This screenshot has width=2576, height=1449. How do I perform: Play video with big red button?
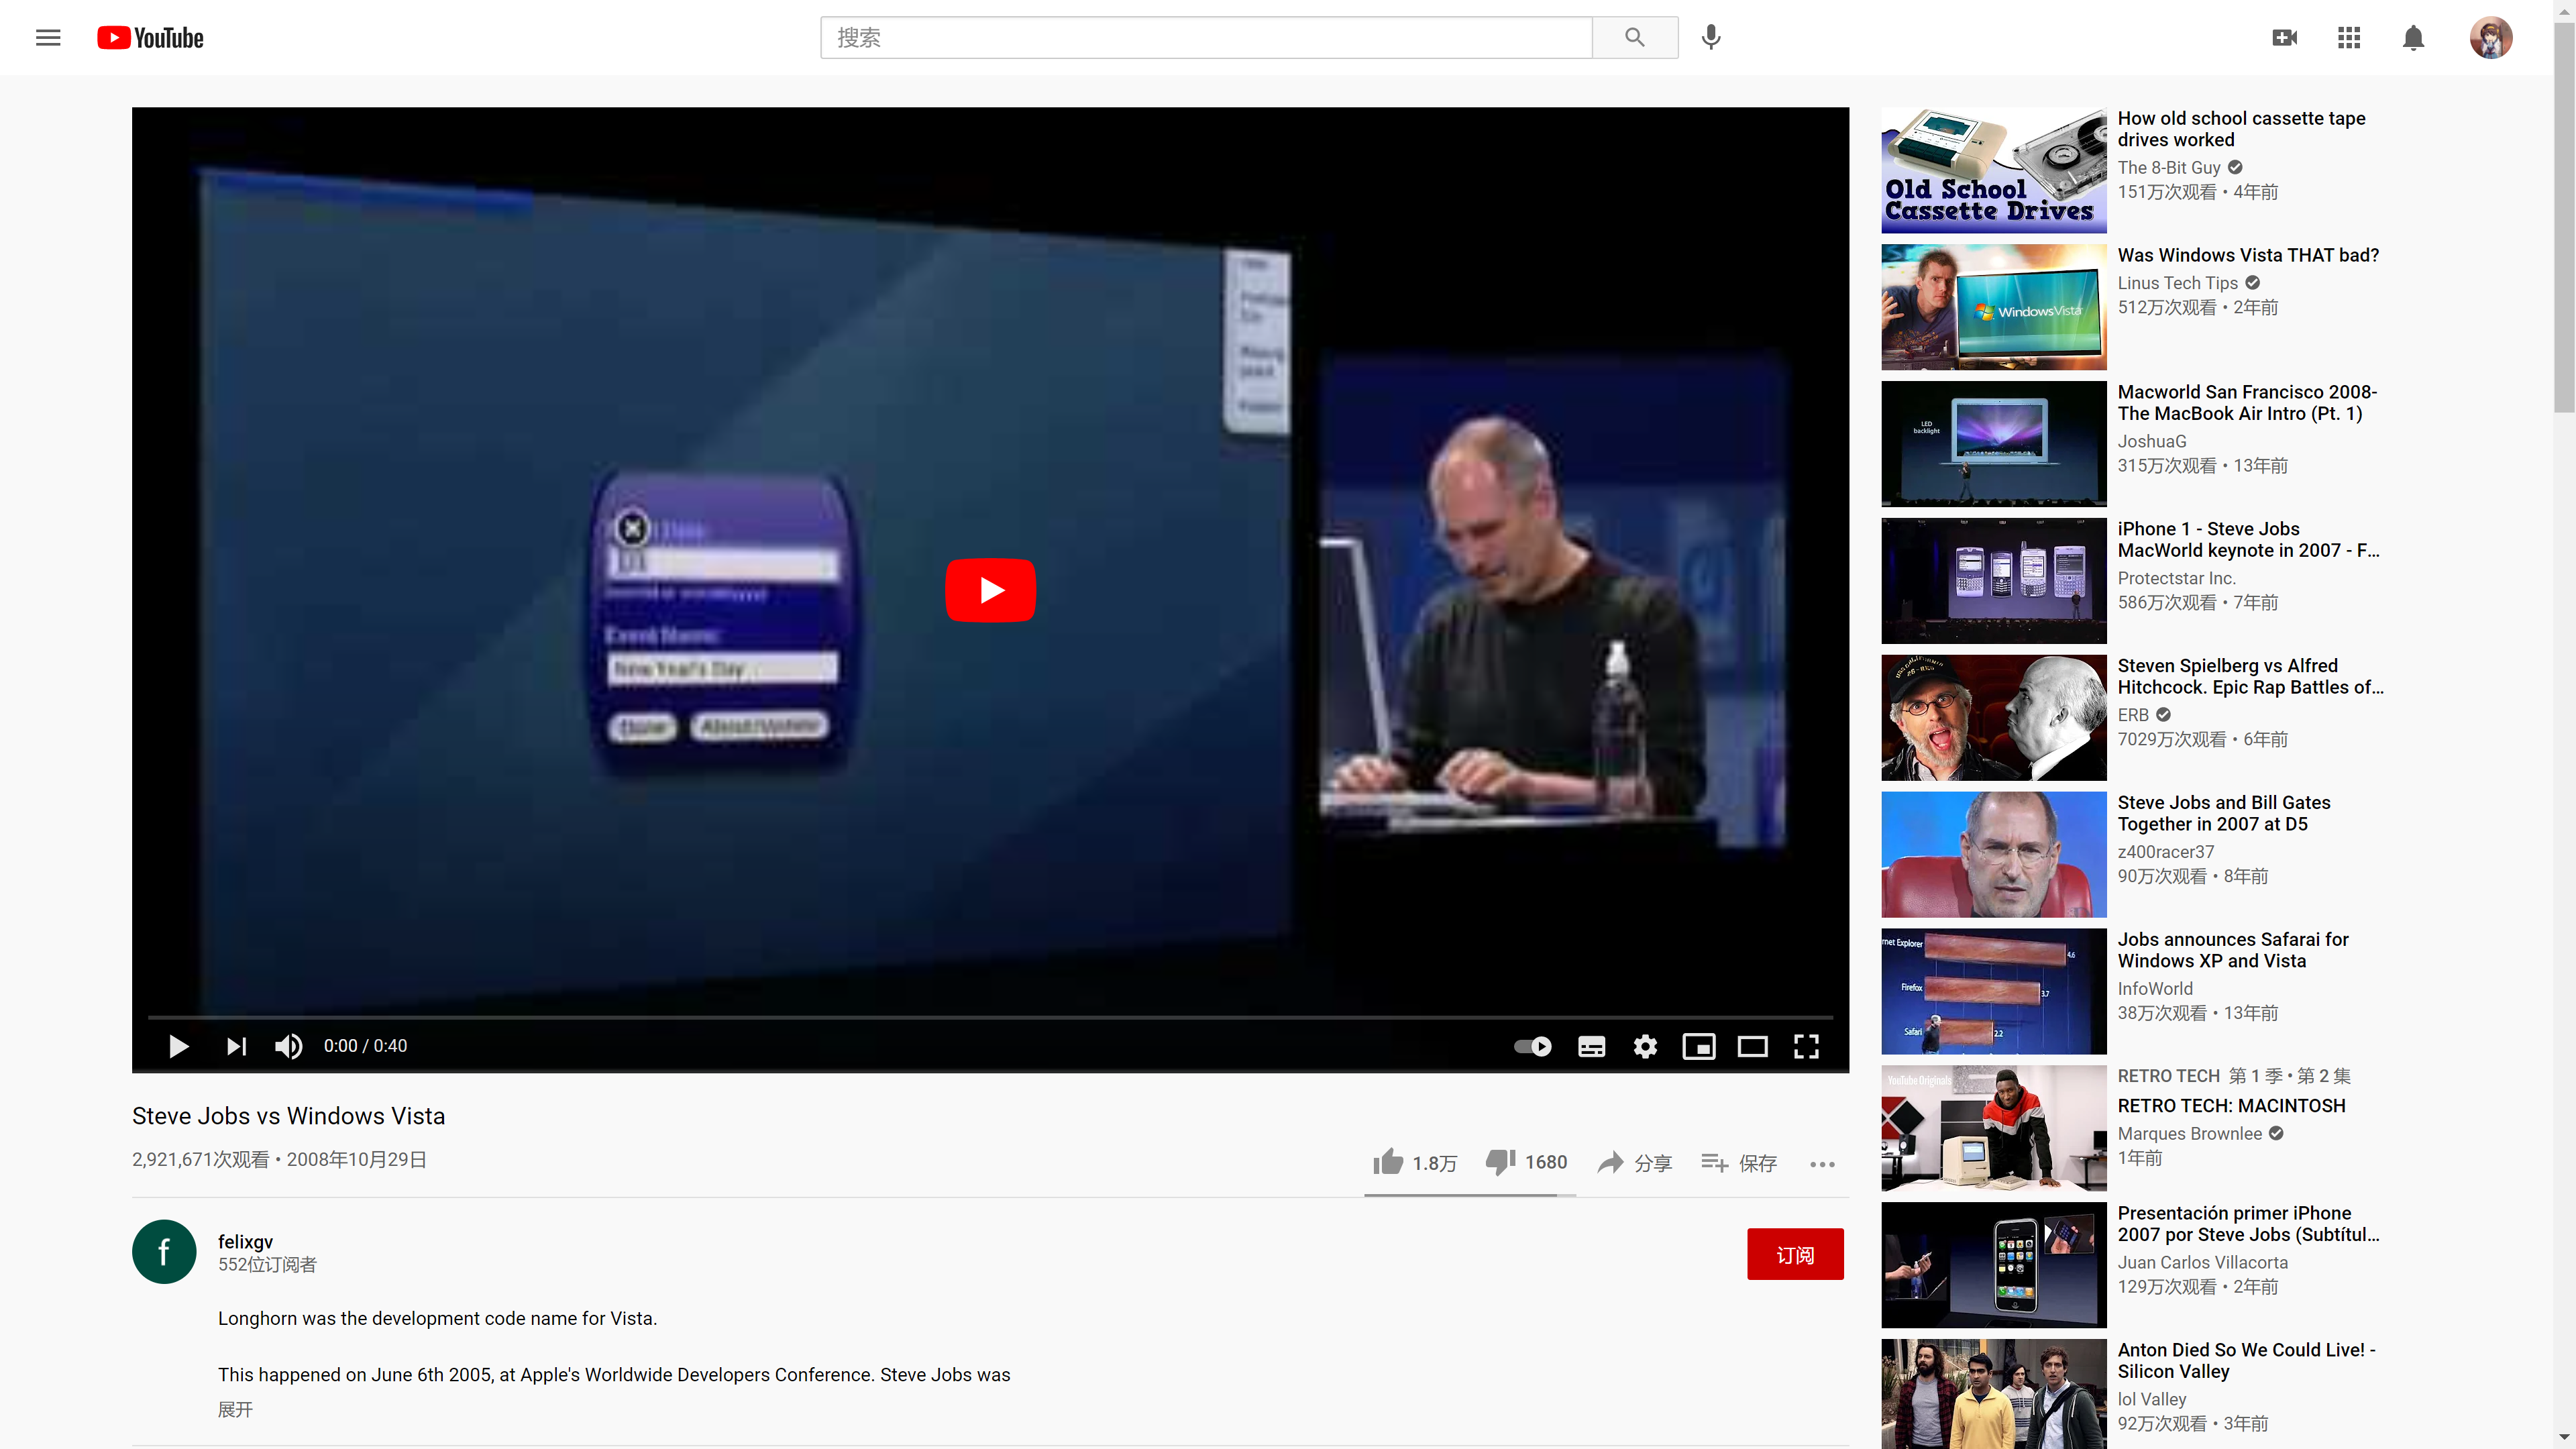(990, 590)
